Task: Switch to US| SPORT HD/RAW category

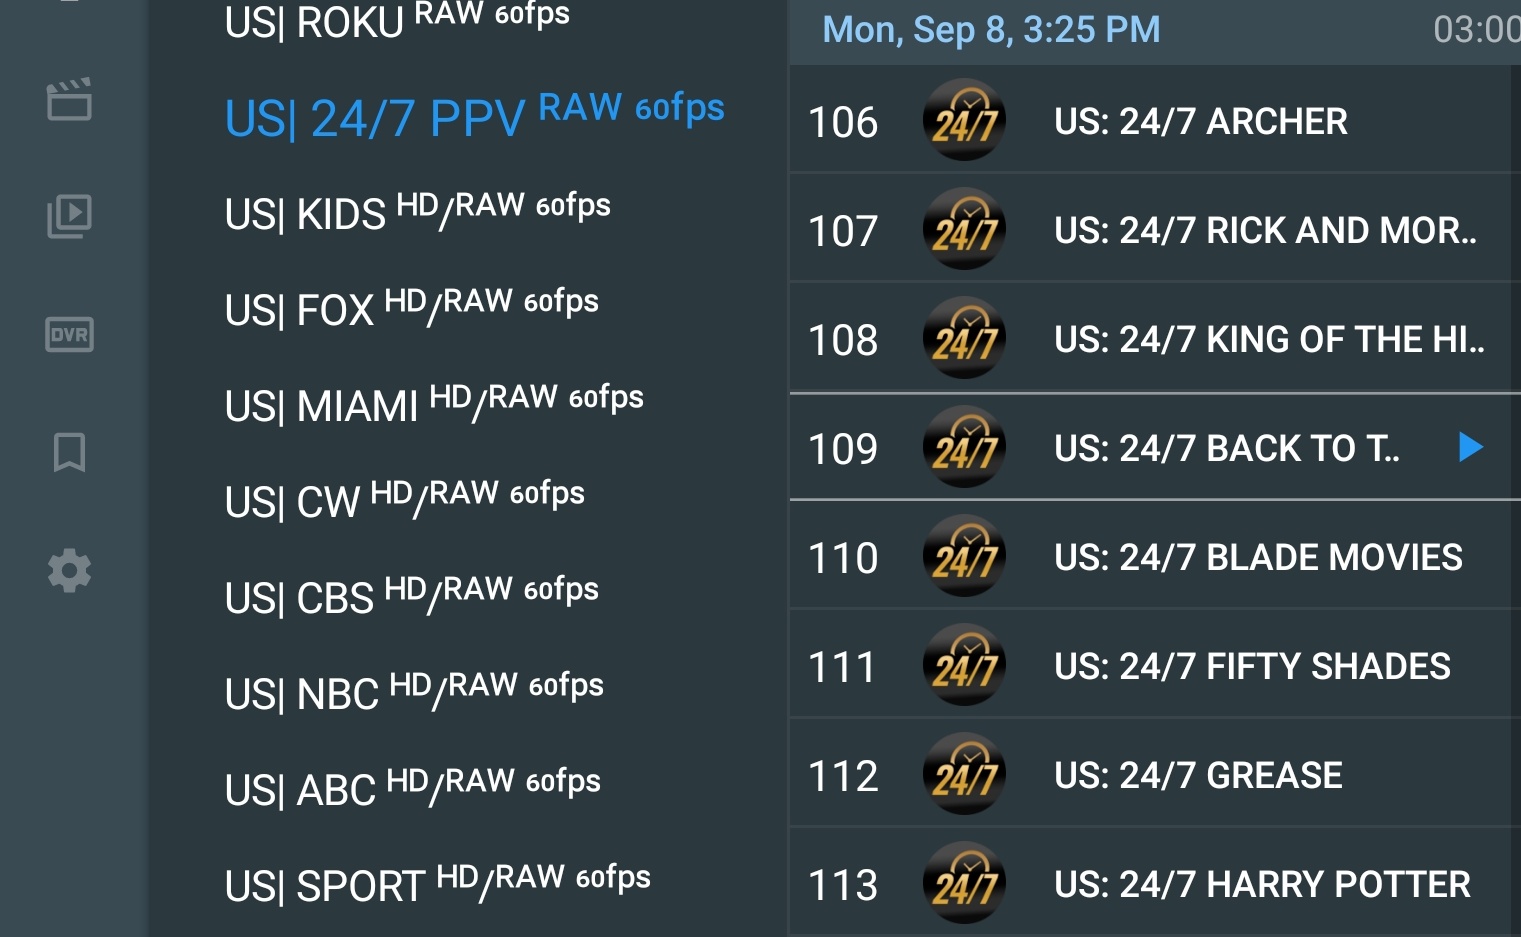Action: (x=437, y=883)
